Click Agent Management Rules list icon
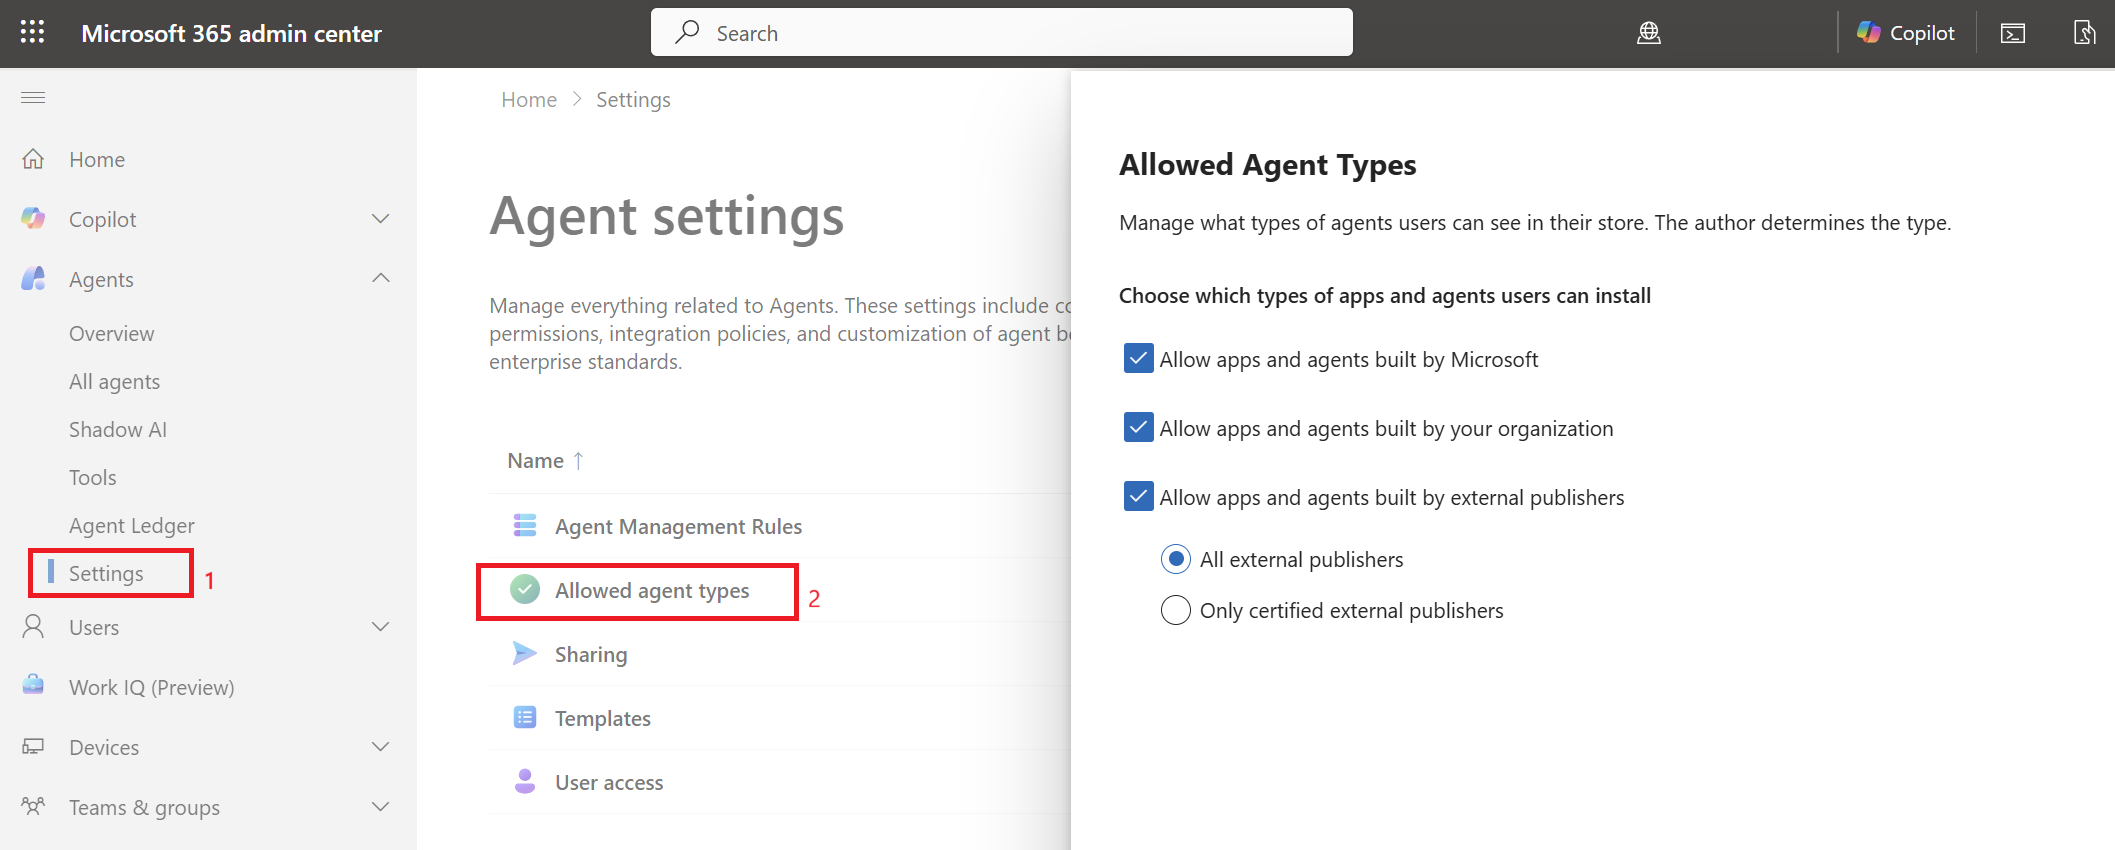This screenshot has height=850, width=2115. click(x=525, y=525)
